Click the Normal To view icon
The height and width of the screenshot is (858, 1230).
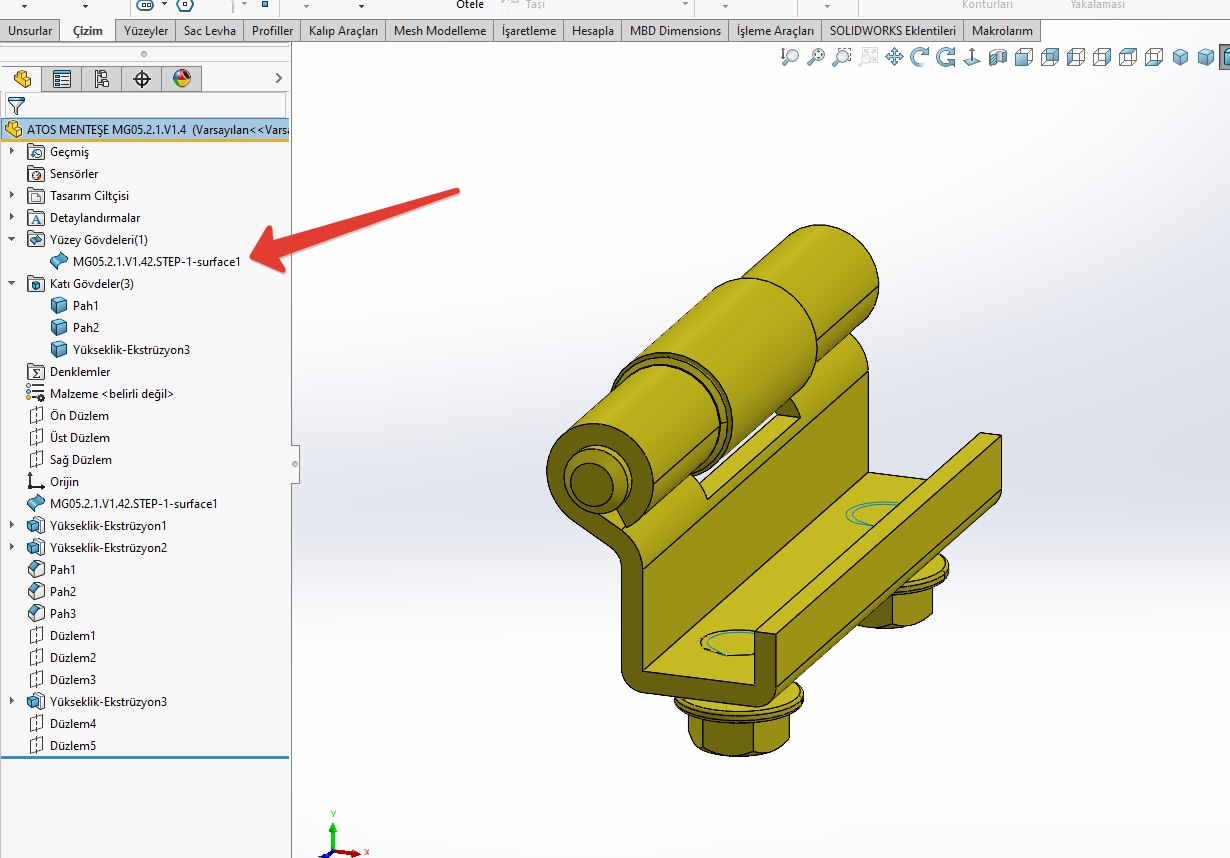point(971,57)
